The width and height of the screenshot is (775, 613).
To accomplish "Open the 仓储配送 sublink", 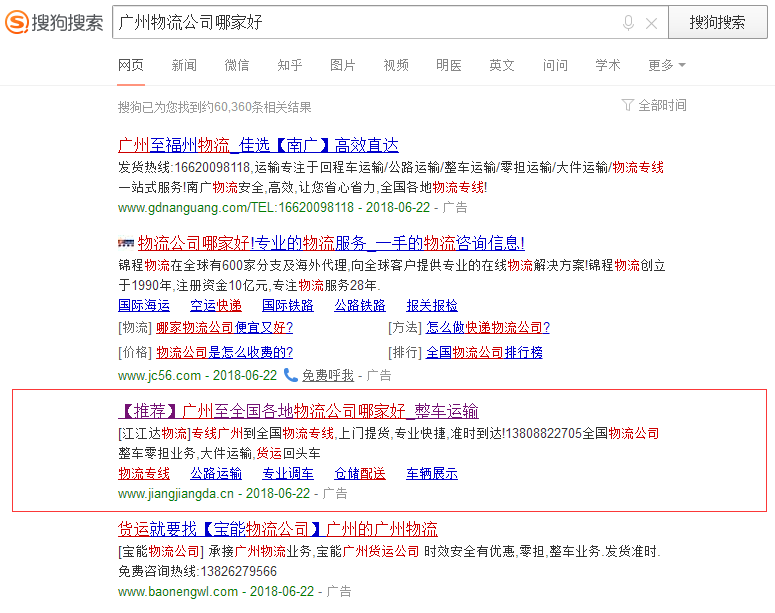I will (x=360, y=474).
